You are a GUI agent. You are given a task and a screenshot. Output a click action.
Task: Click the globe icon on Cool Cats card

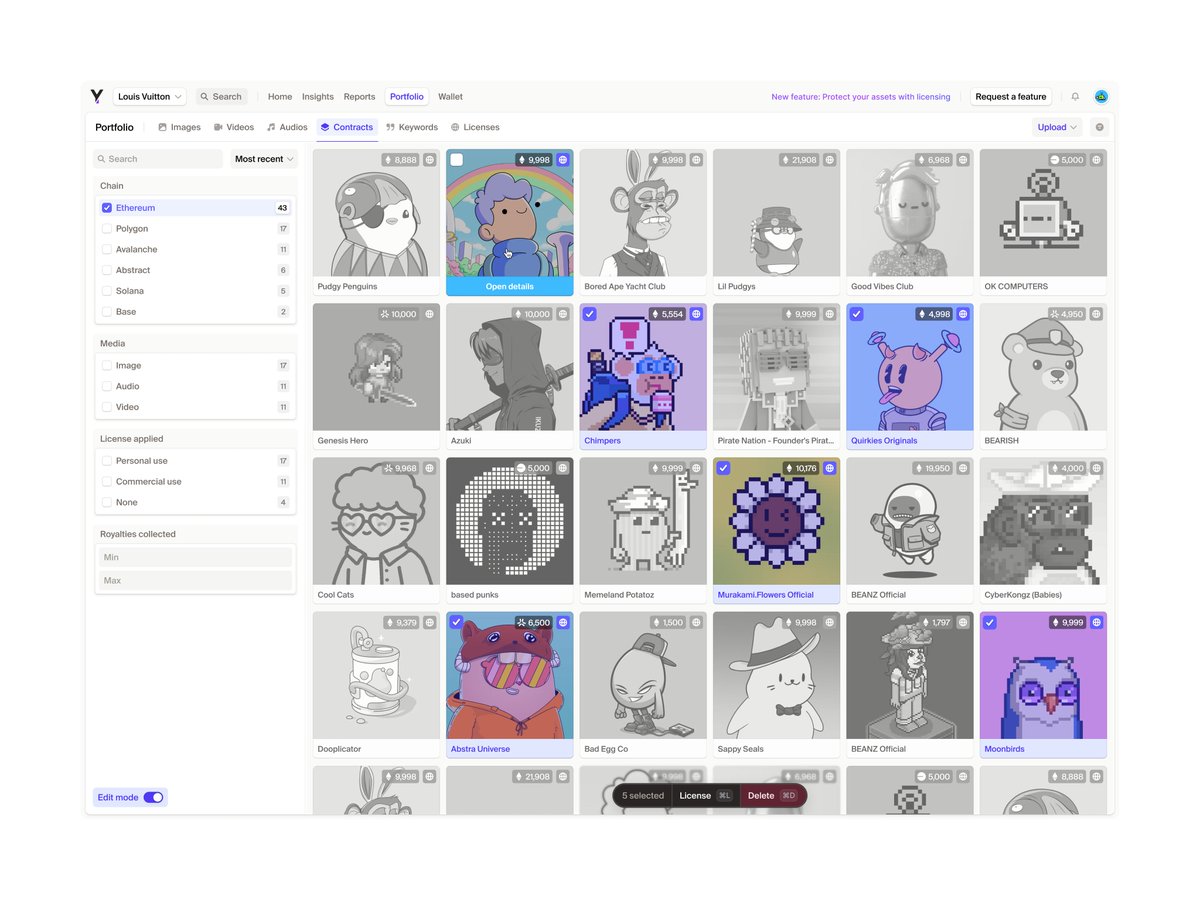click(x=429, y=468)
